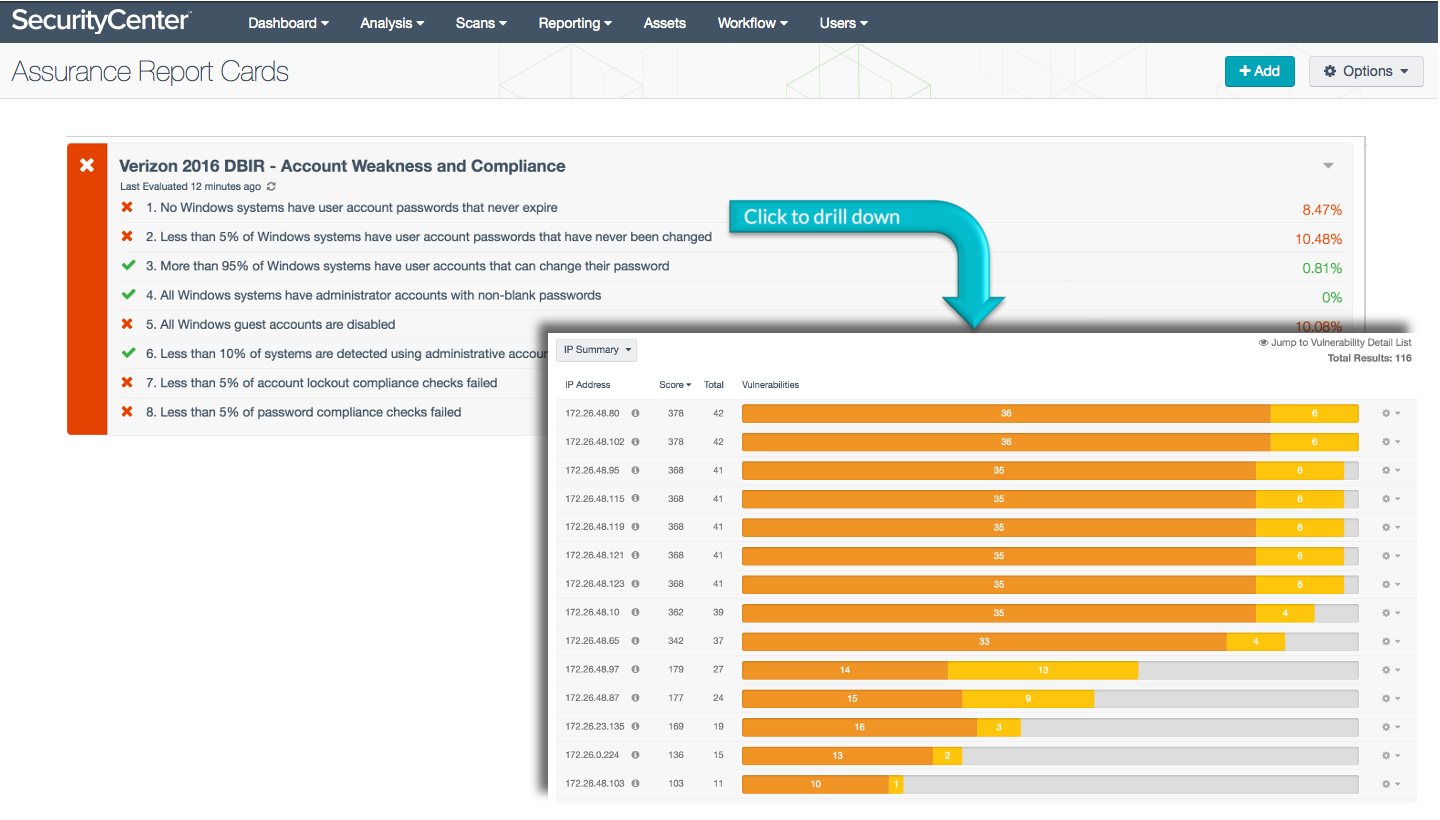Click the 0.81% value of policy 3
Viewport: 1440px width, 820px height.
[1322, 268]
